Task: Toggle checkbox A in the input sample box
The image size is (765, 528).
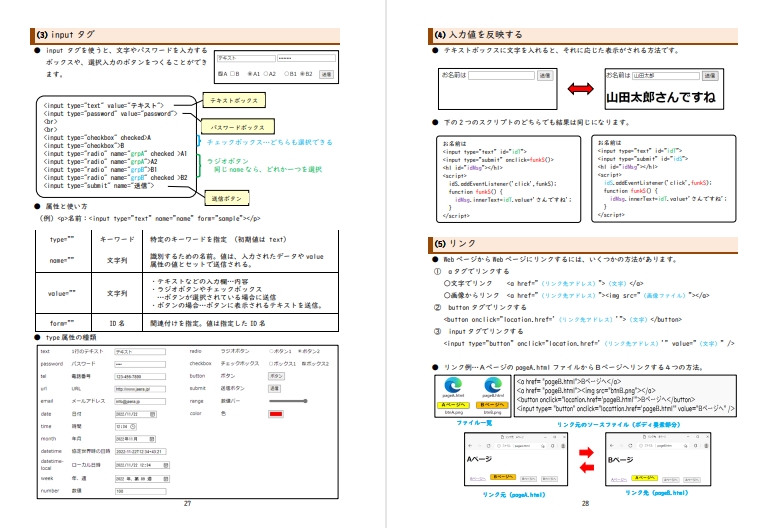Action: click(x=220, y=74)
